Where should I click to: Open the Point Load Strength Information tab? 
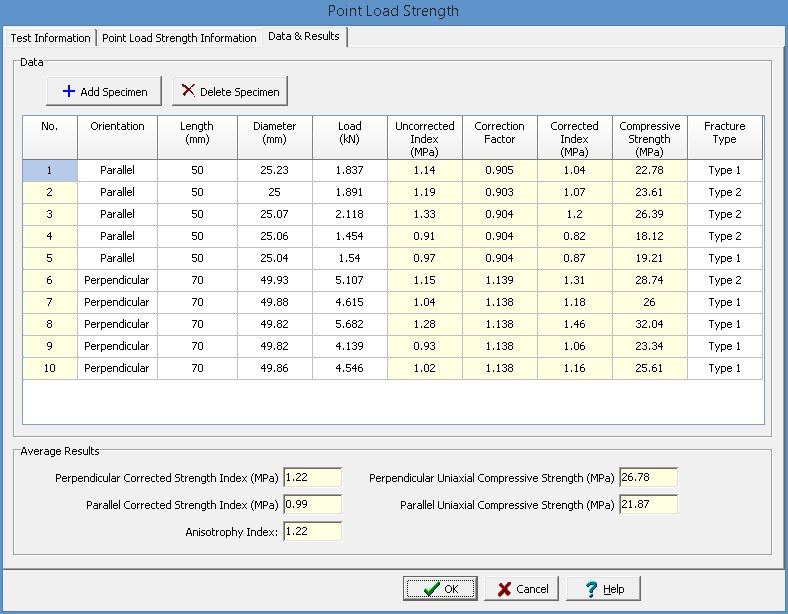(x=179, y=38)
